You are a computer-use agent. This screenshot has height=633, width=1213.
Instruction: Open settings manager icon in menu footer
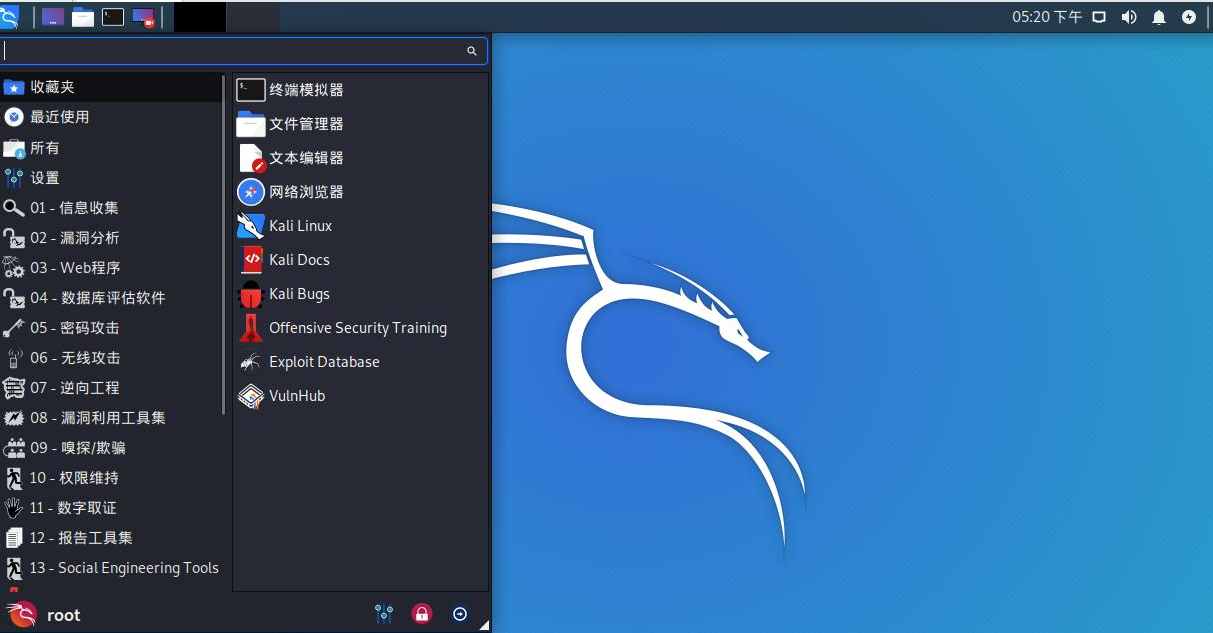pos(383,614)
